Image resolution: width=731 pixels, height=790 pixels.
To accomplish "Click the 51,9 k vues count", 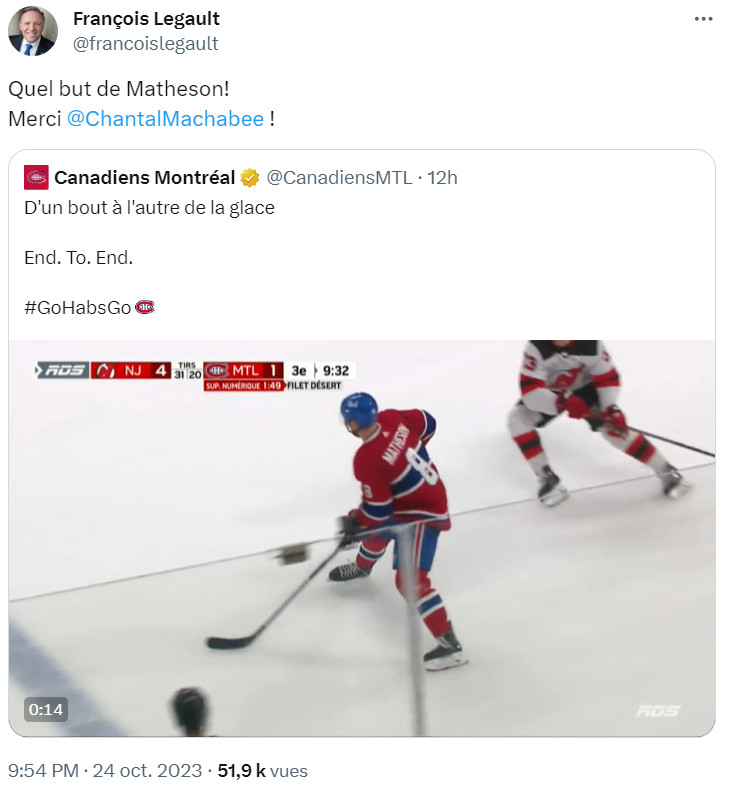I will point(262,771).
